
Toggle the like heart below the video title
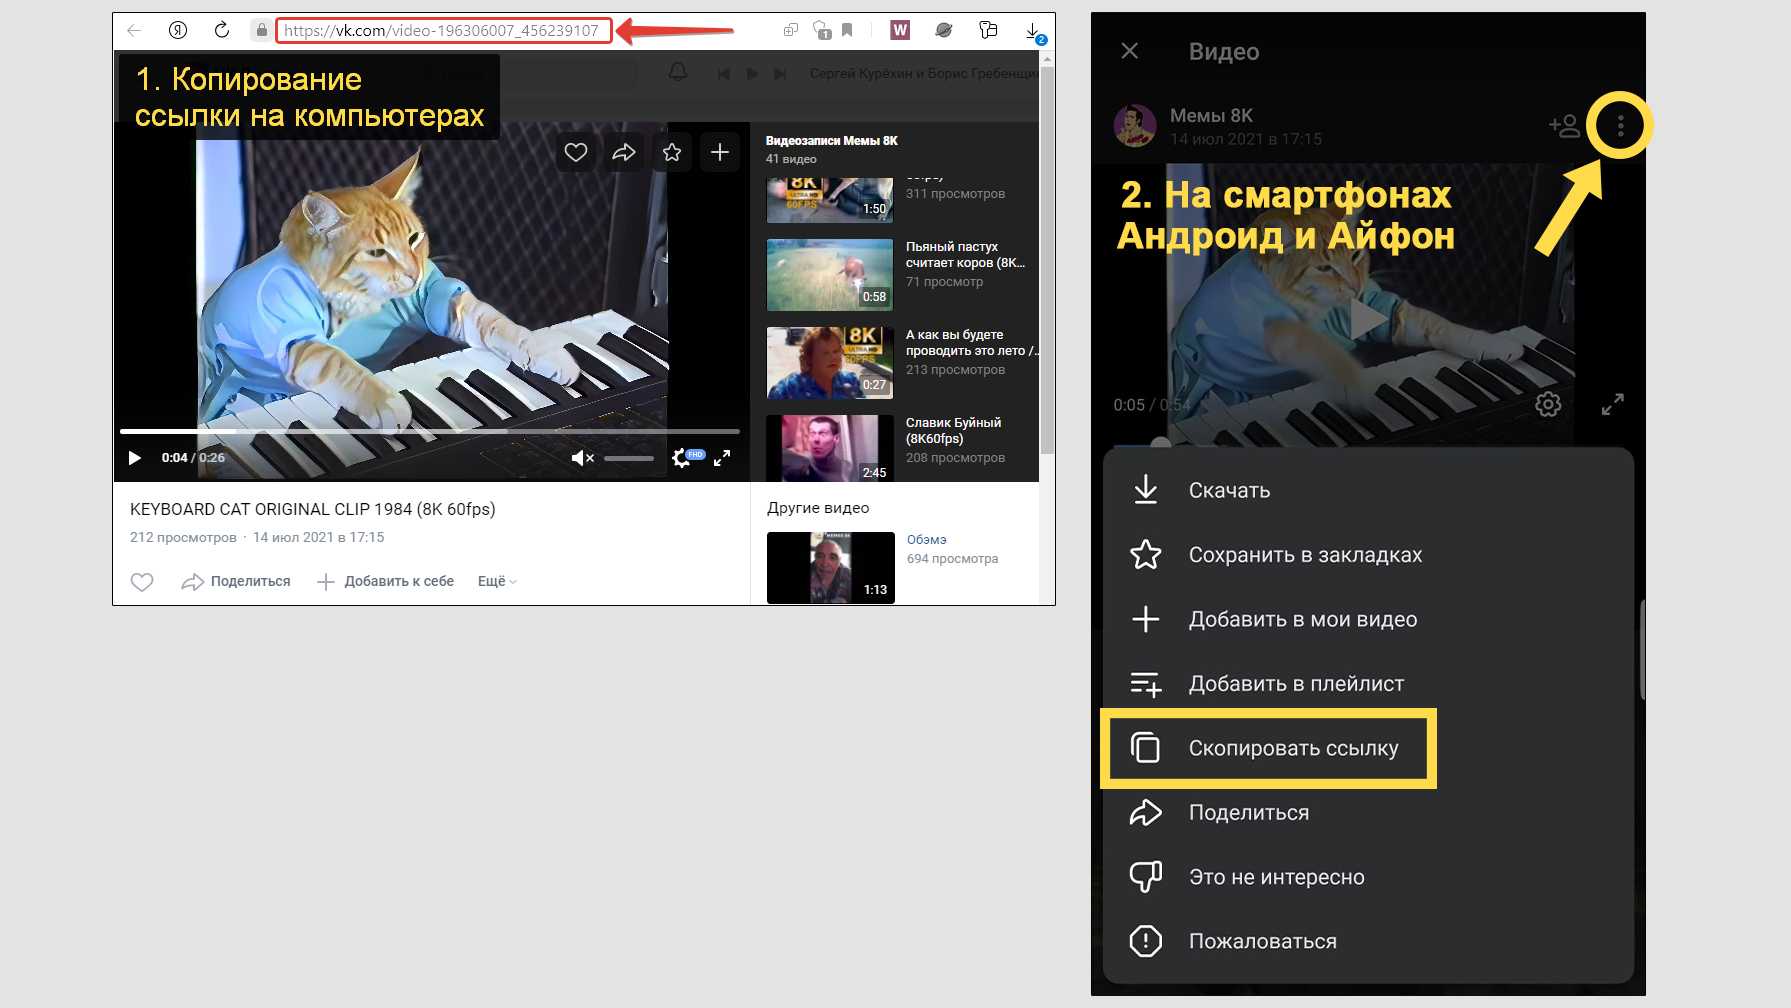pos(142,582)
